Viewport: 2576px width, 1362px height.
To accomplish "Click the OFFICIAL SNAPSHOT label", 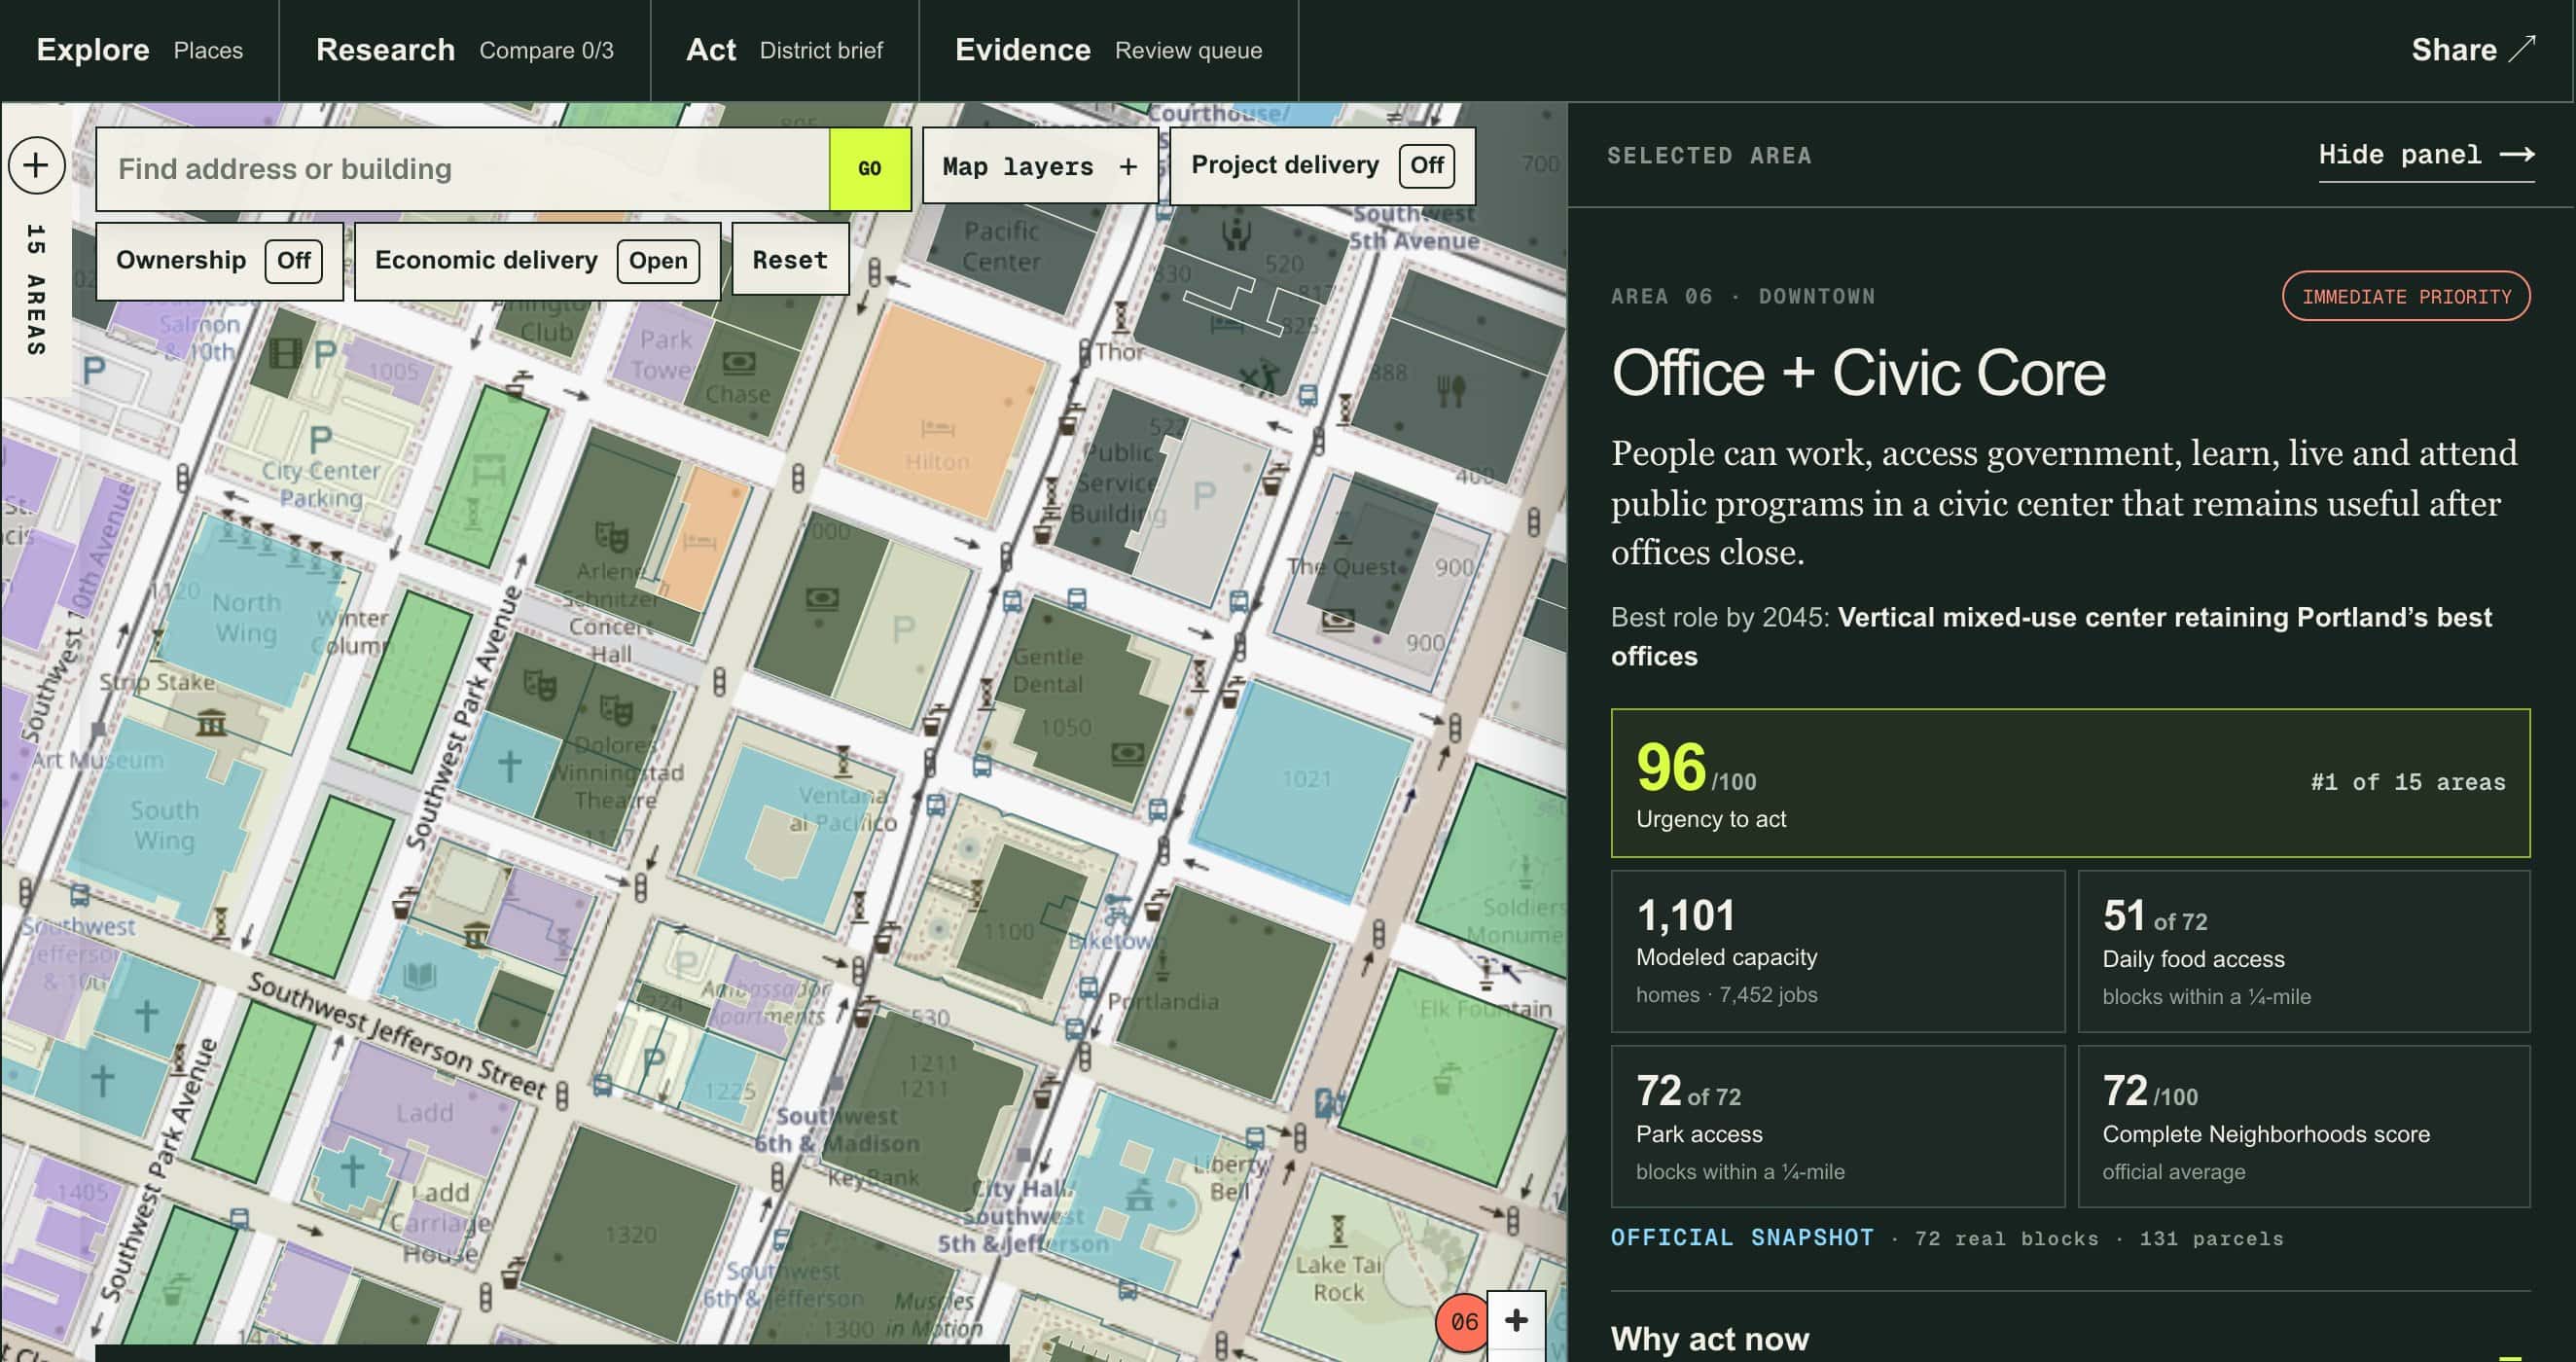I will coord(1742,1238).
